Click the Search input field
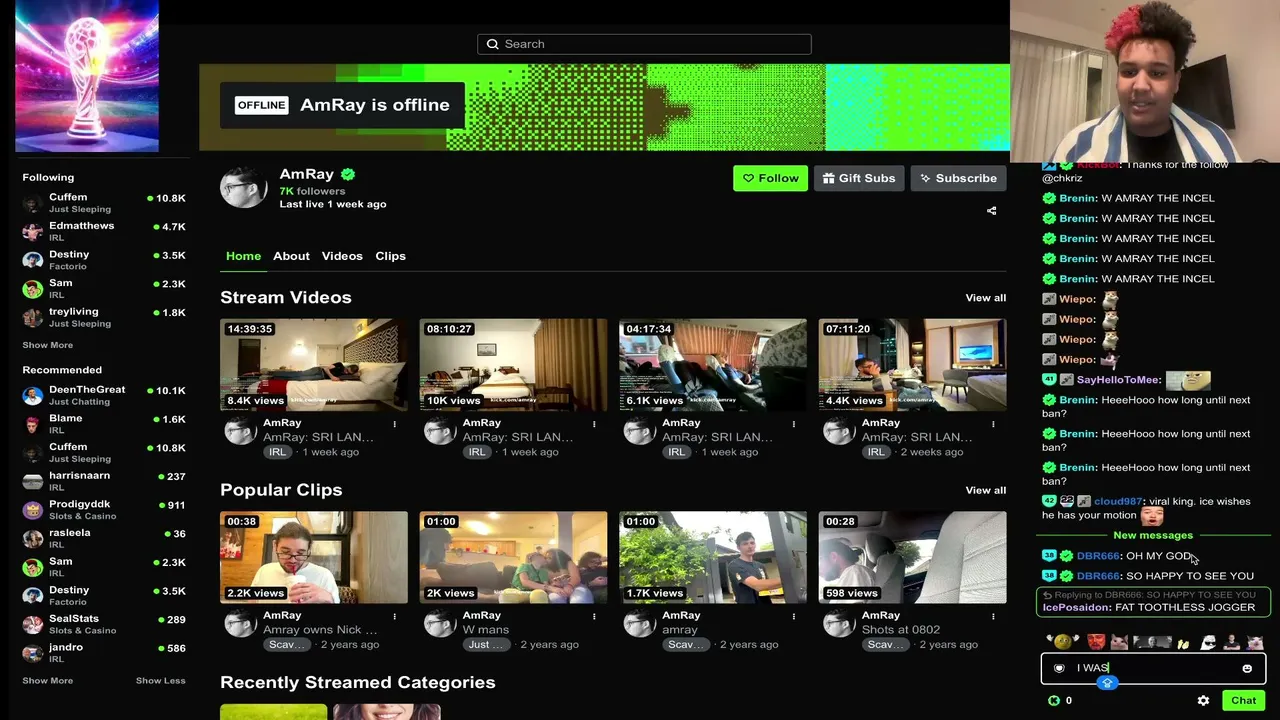This screenshot has height=720, width=1280. 644,44
